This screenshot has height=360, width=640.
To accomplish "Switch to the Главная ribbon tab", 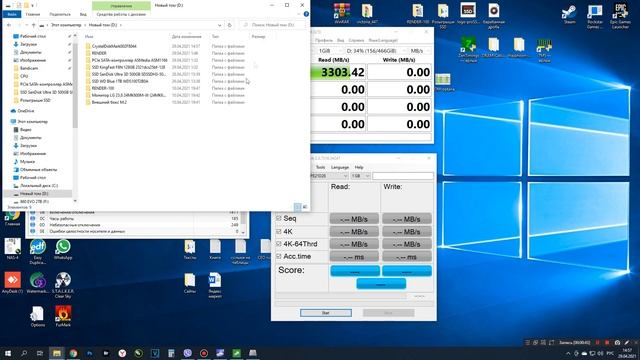I will point(33,14).
